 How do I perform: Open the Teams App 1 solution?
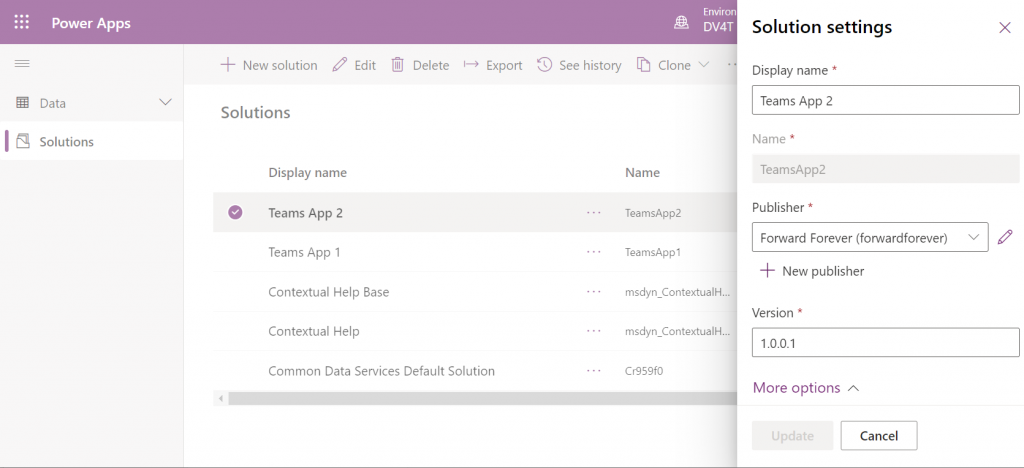[x=304, y=252]
